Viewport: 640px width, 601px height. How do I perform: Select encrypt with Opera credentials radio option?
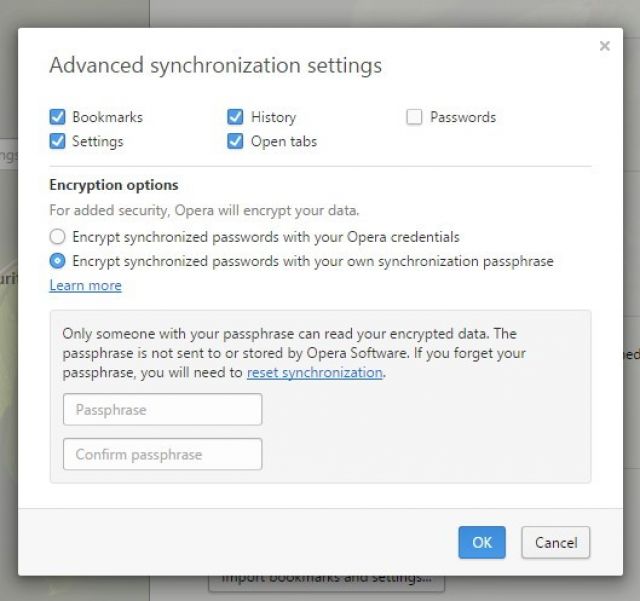[57, 236]
